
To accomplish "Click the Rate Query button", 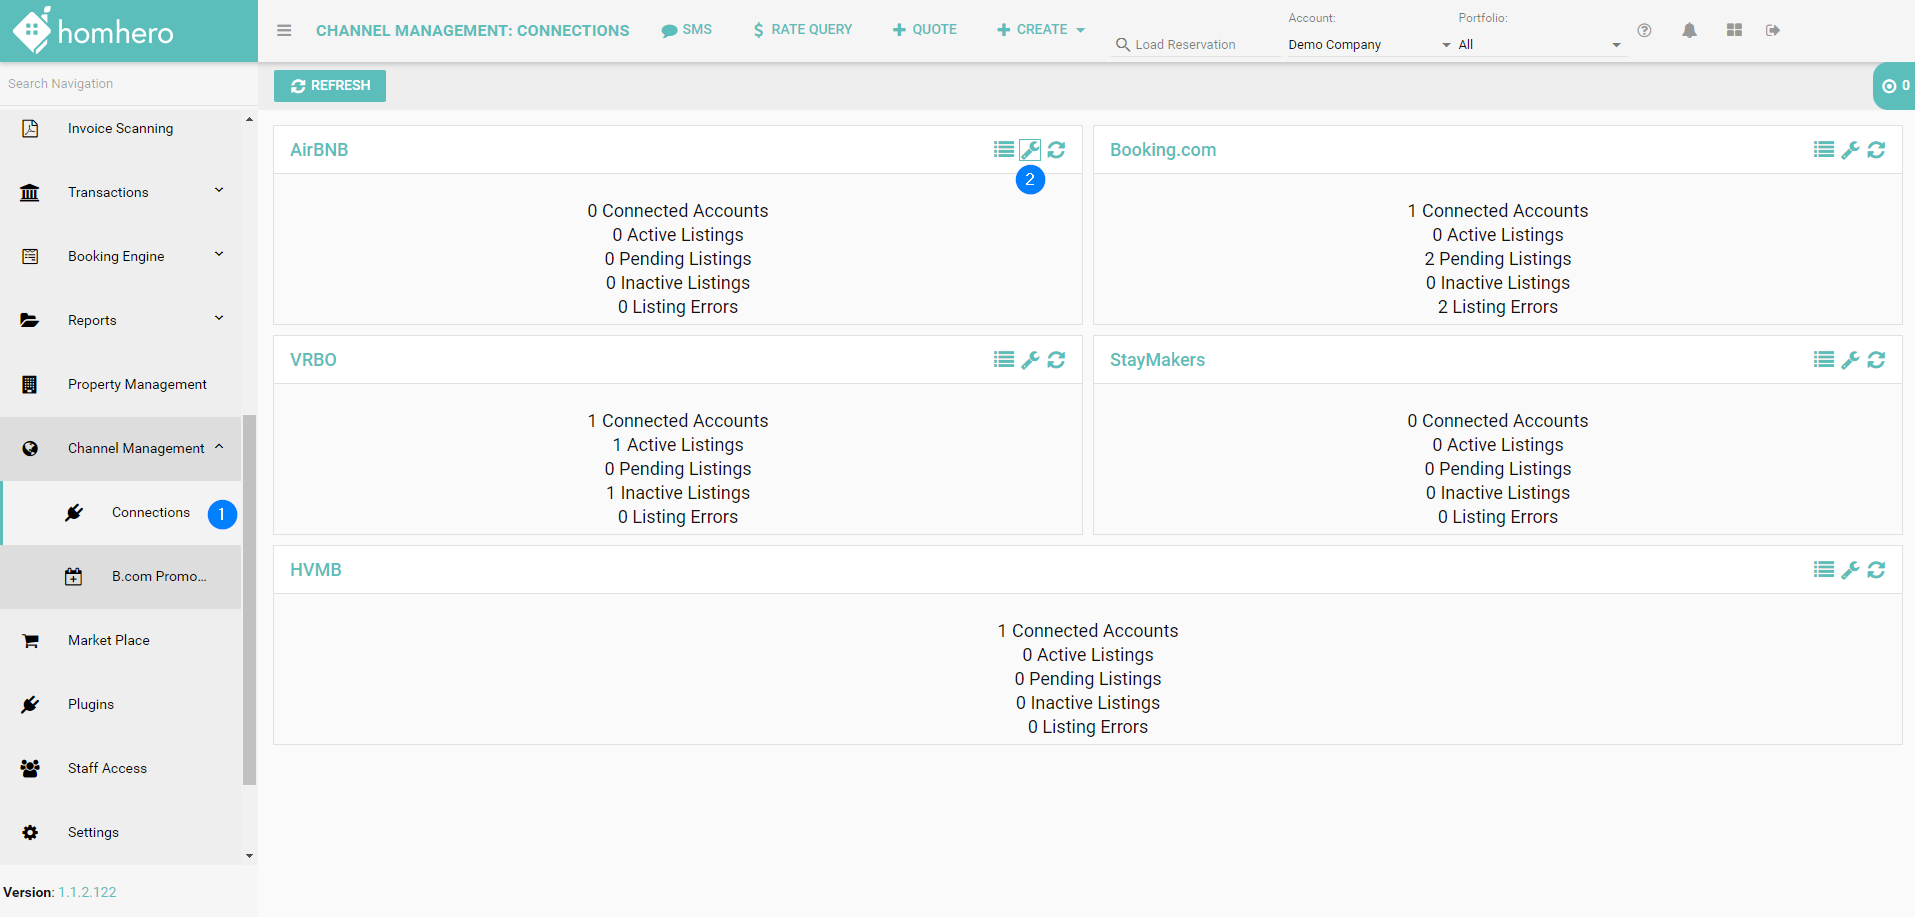I will pos(802,30).
